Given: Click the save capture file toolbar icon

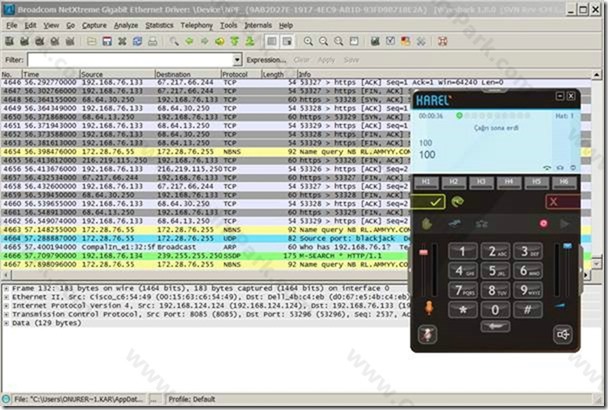Looking at the screenshot, I should click(107, 41).
